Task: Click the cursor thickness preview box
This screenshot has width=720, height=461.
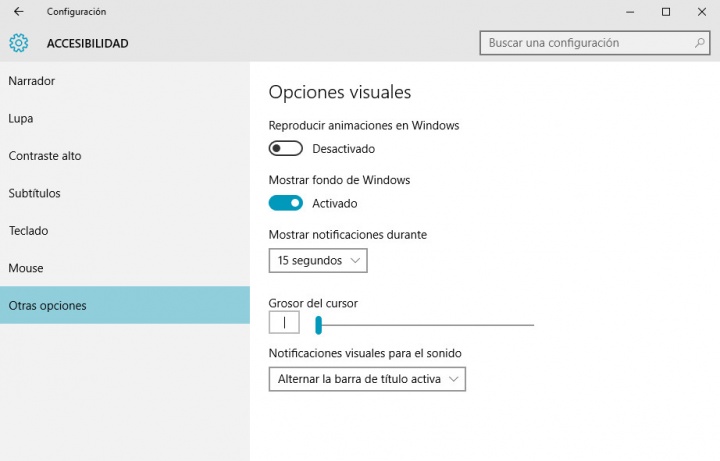Action: click(x=284, y=322)
